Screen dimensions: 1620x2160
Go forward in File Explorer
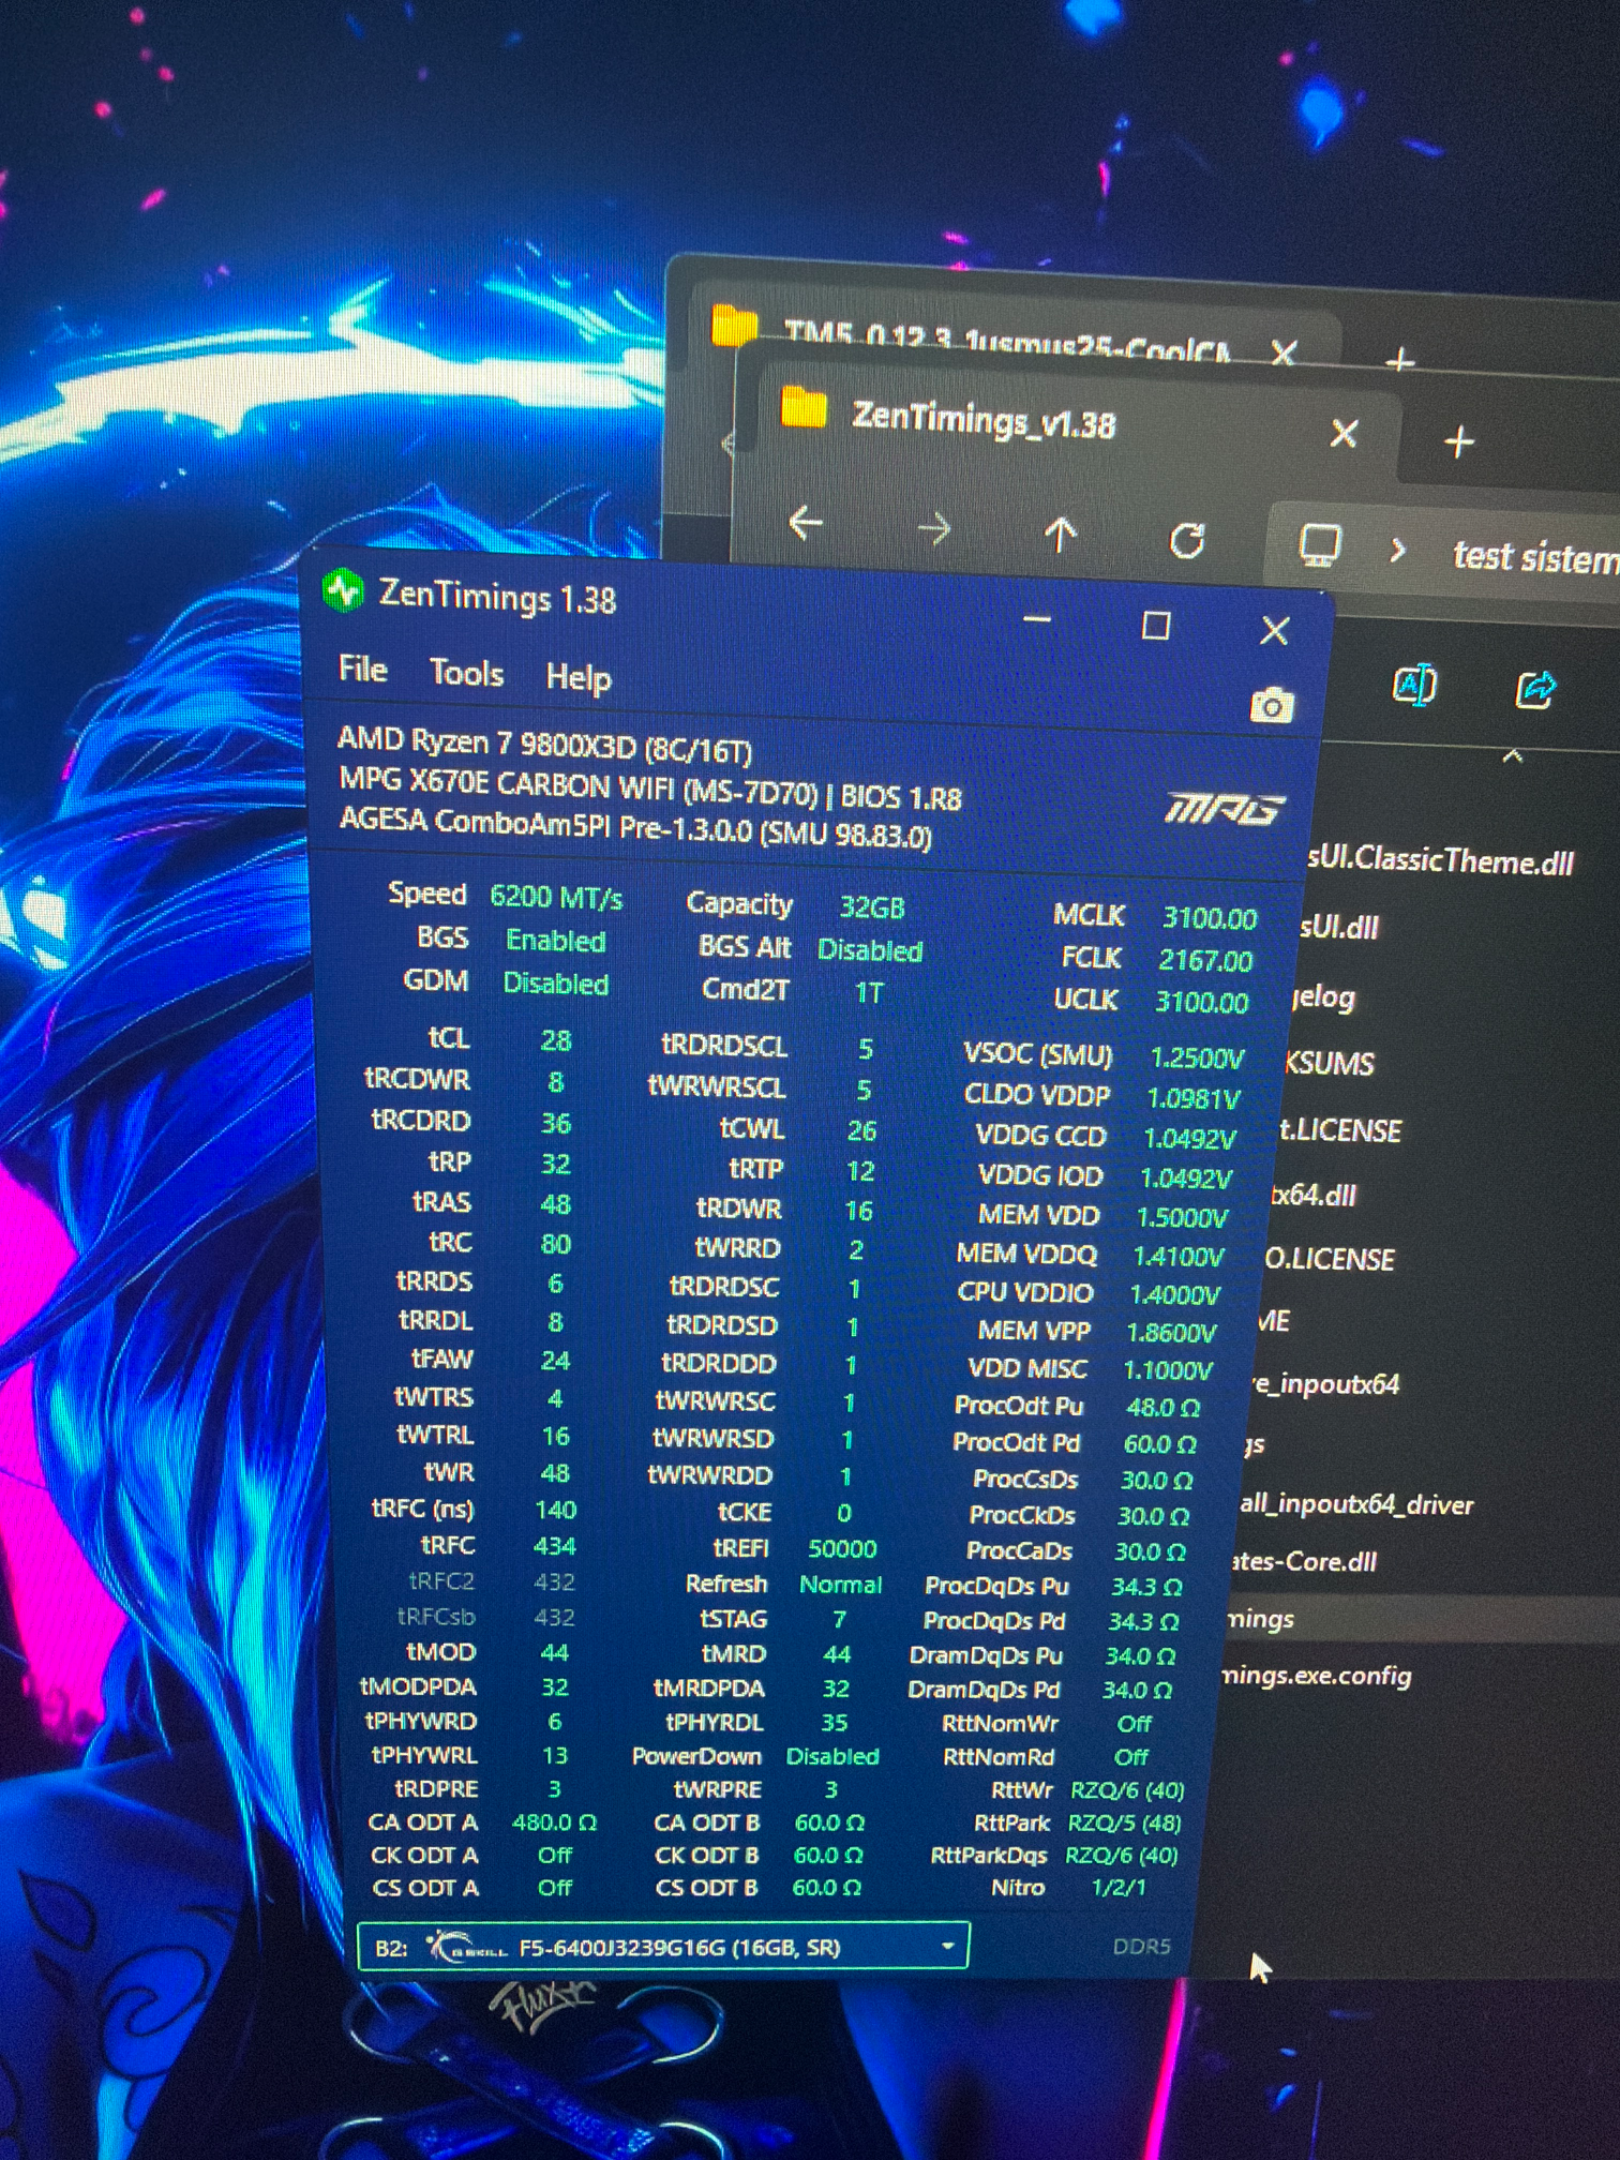pos(933,528)
